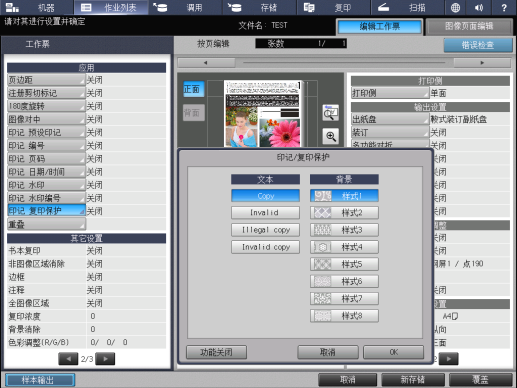Select background 样式6
517x388 pixels.
[344, 282]
